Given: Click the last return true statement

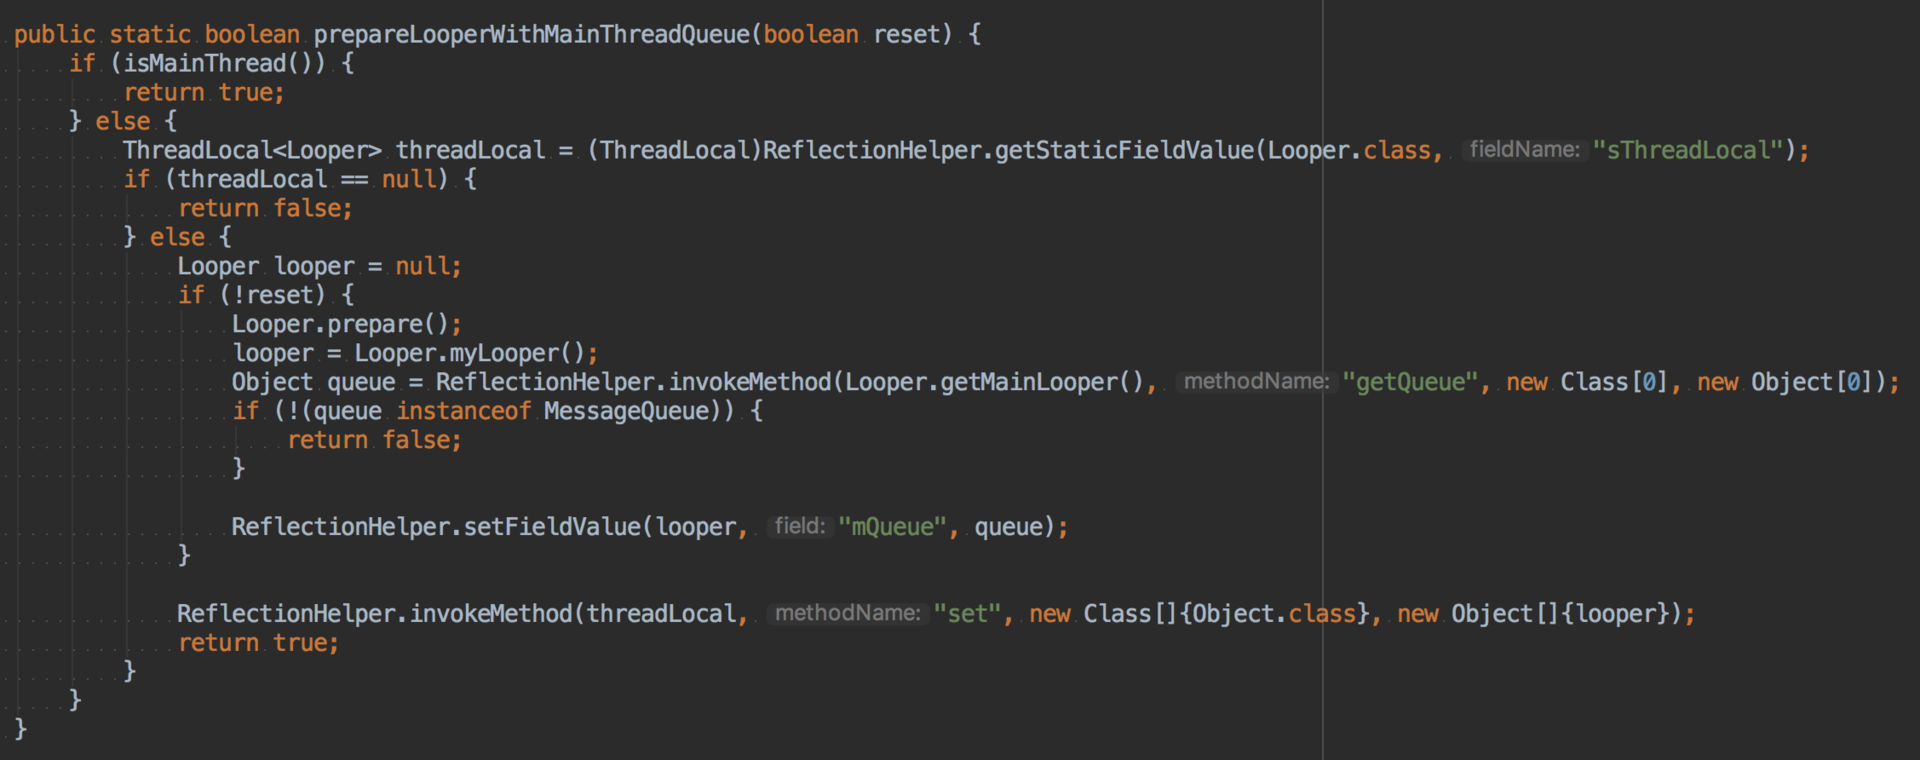Looking at the screenshot, I should tap(258, 644).
